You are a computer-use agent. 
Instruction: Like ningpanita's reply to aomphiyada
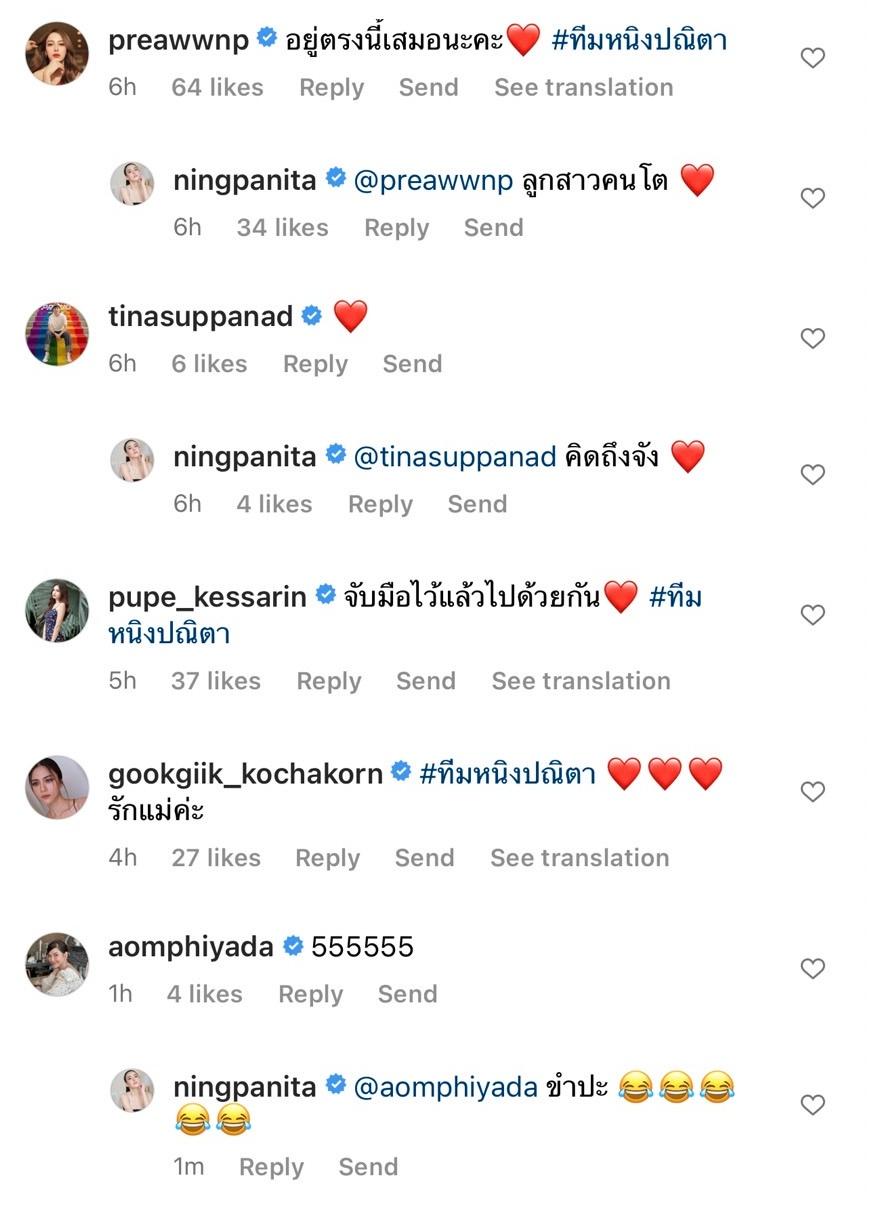tap(813, 1105)
